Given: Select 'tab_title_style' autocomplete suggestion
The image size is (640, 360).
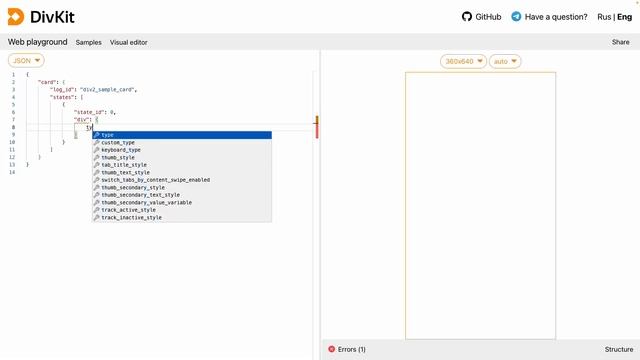Looking at the screenshot, I should tap(182, 165).
